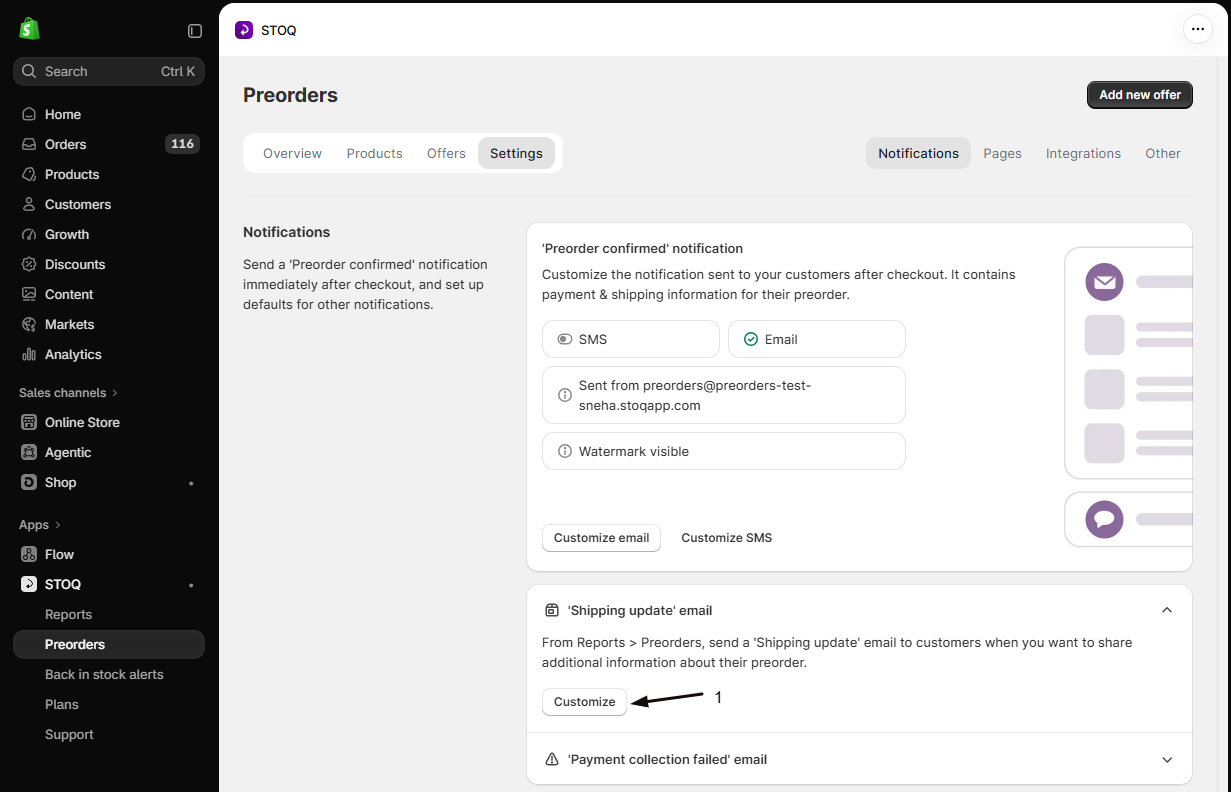Click the Customize SMS button
The height and width of the screenshot is (792, 1231).
tap(727, 538)
